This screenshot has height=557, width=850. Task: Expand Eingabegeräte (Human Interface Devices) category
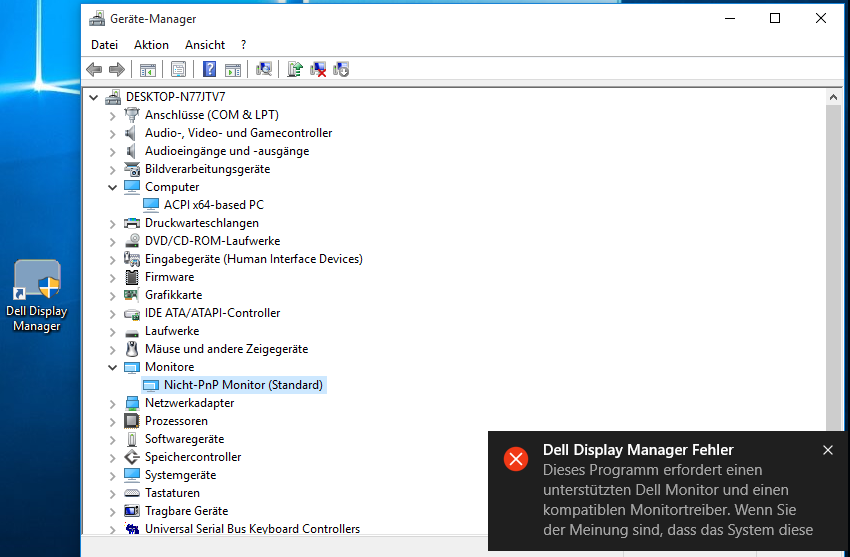112,260
